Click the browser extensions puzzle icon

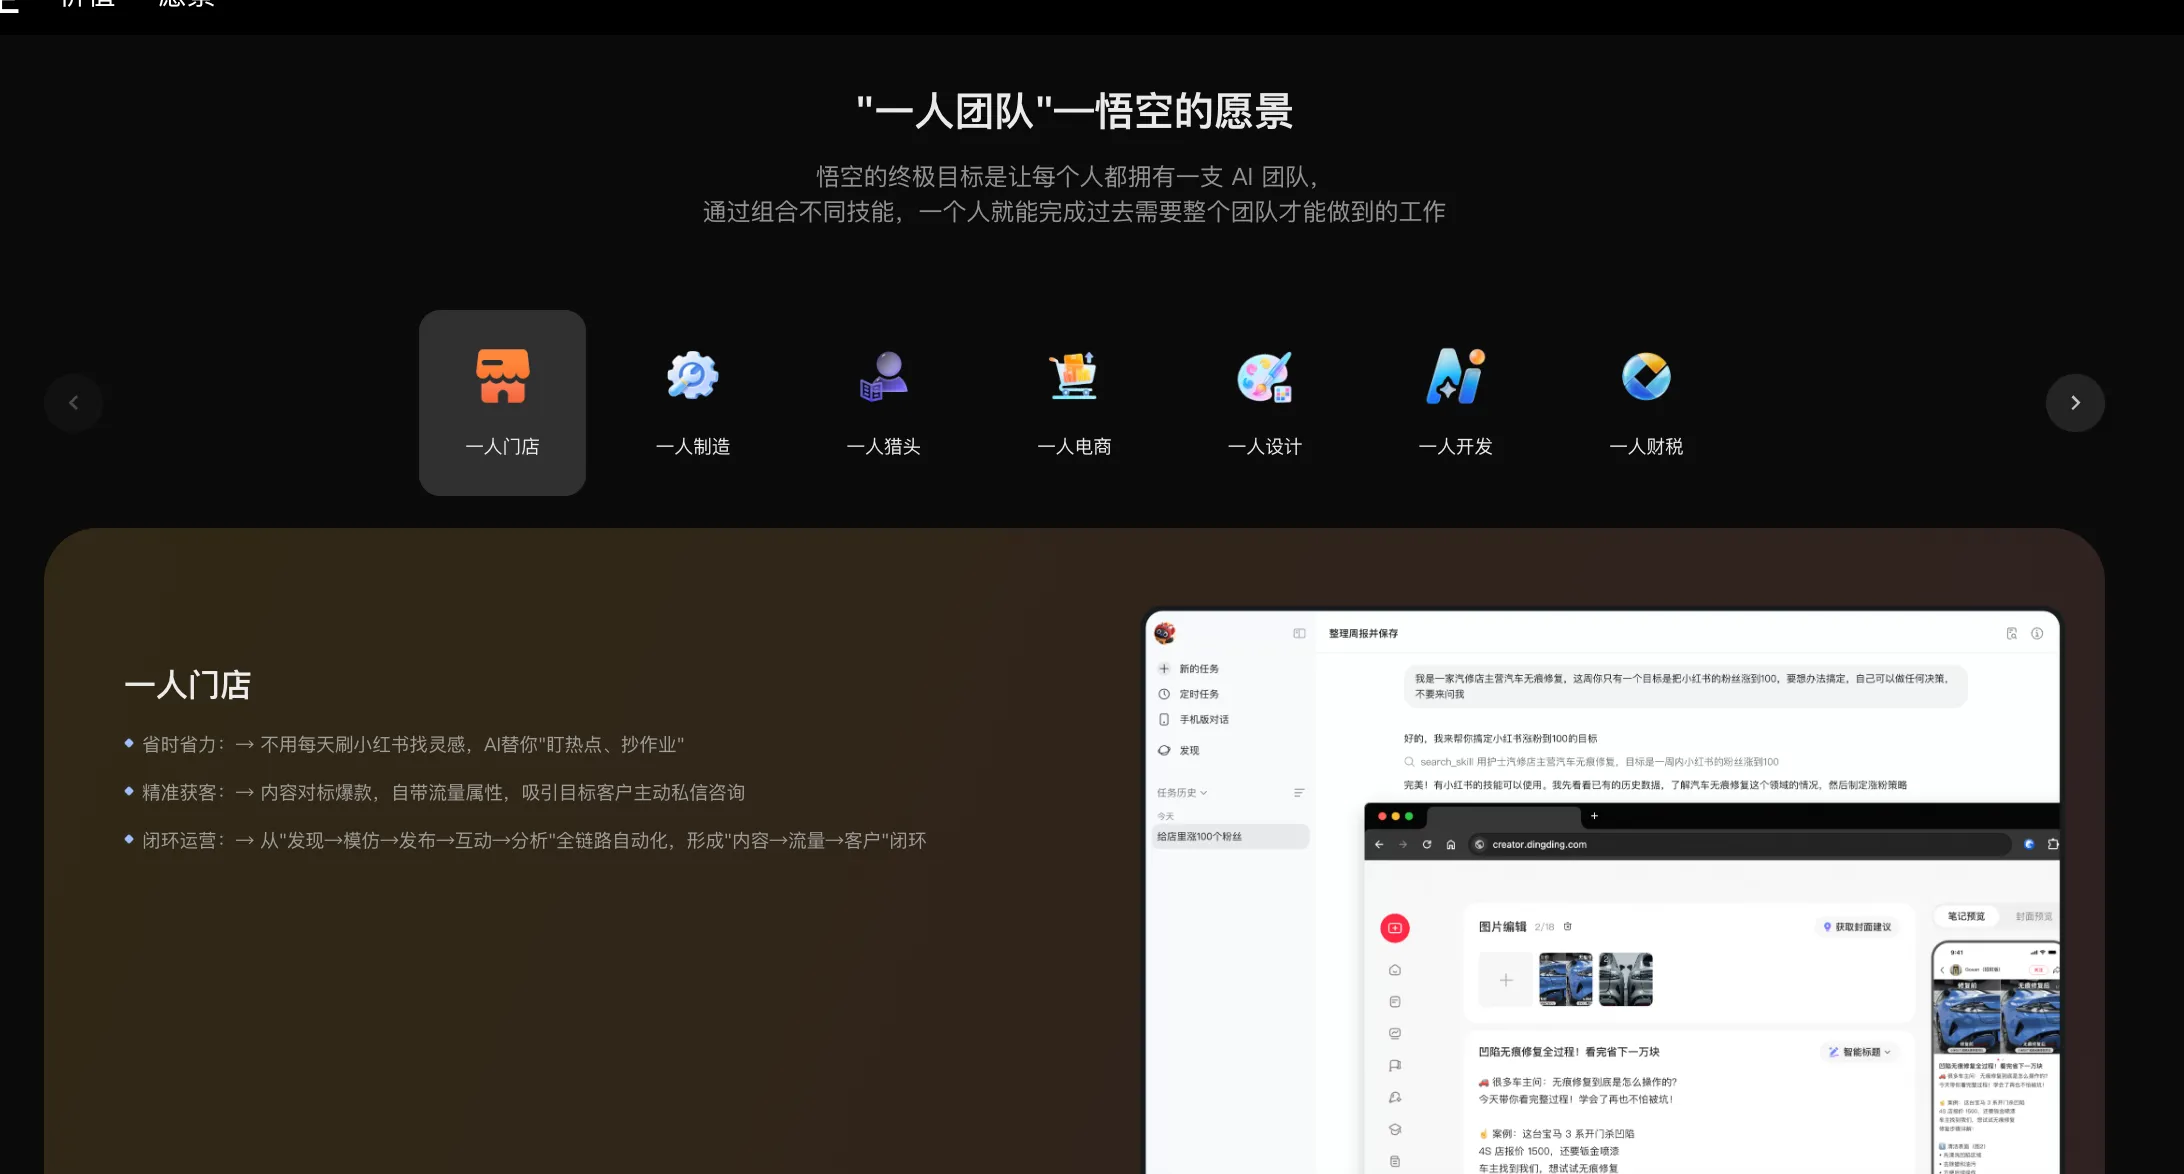[2052, 844]
